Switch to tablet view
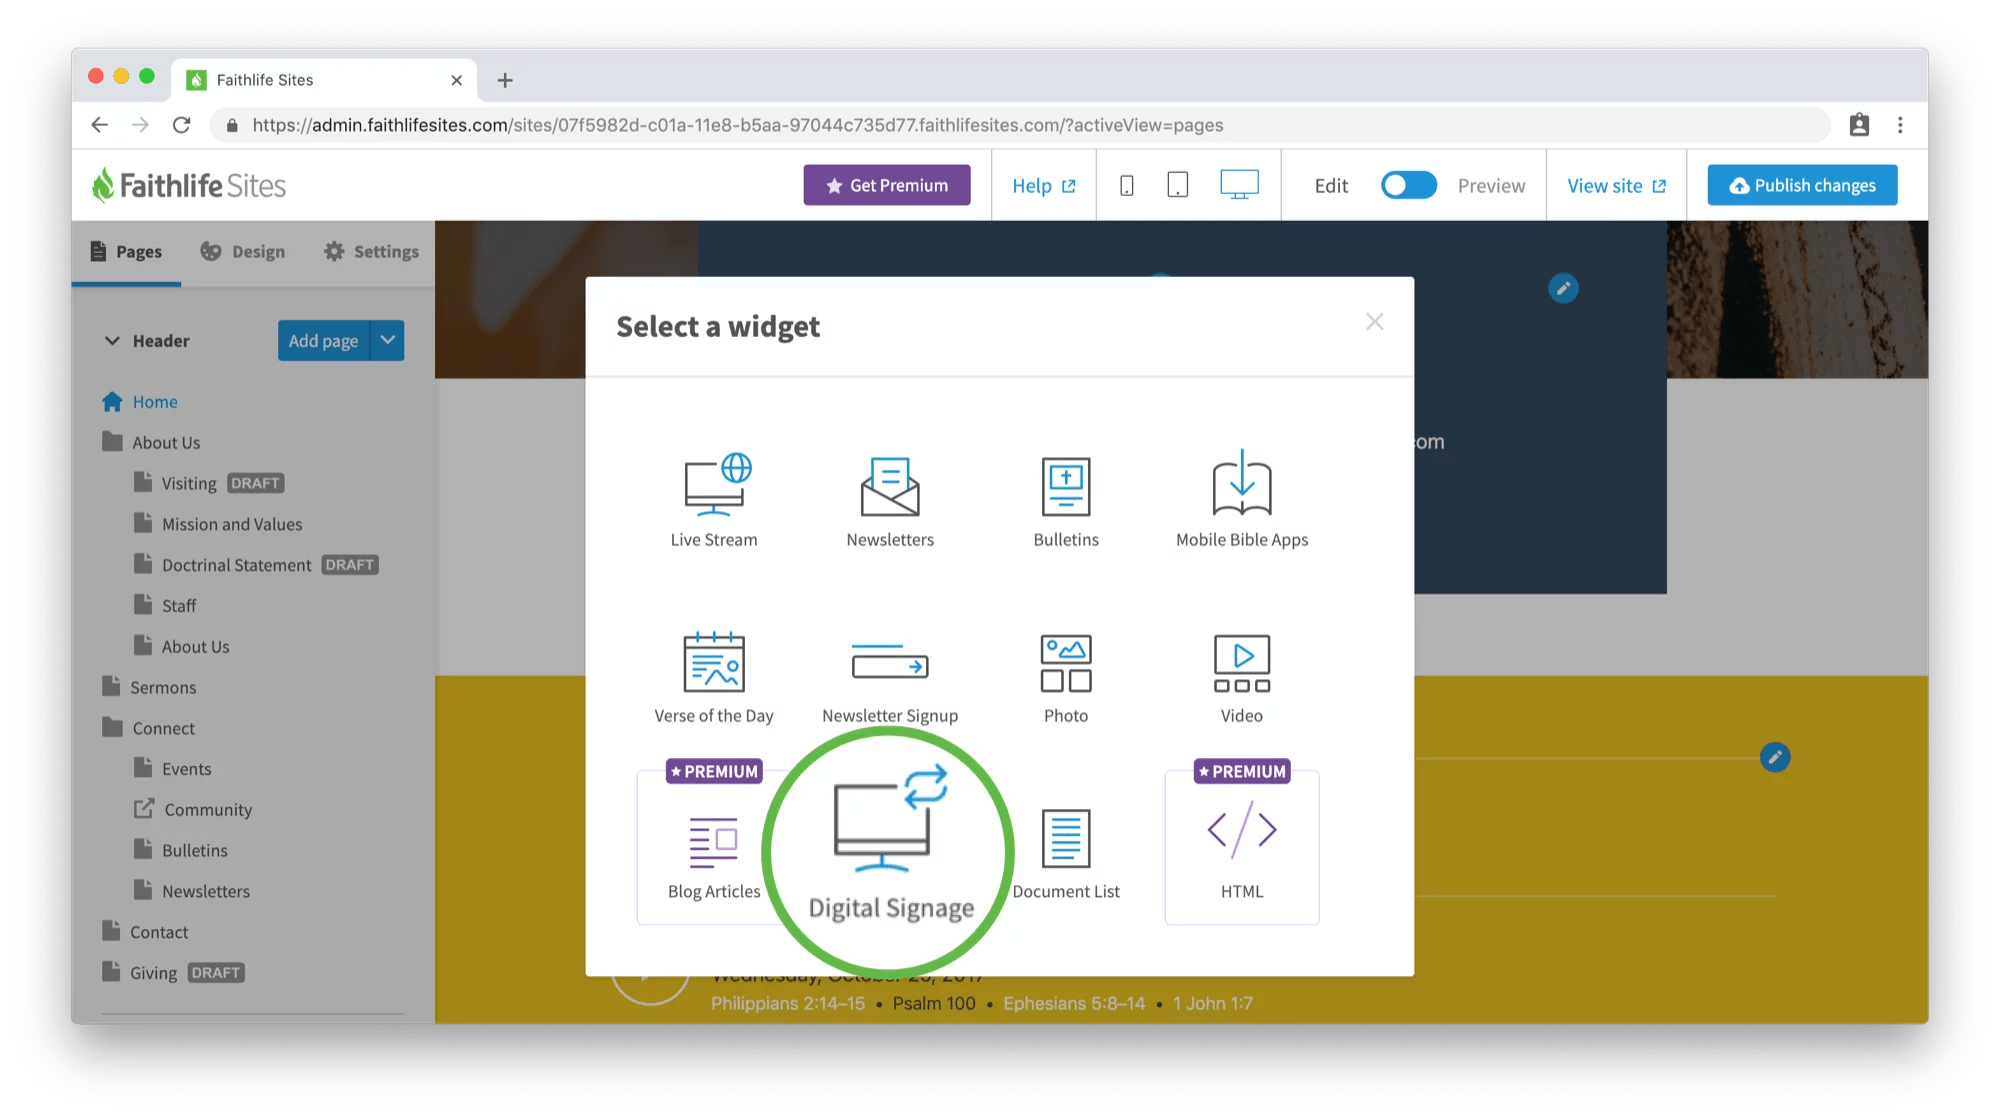 (x=1177, y=185)
